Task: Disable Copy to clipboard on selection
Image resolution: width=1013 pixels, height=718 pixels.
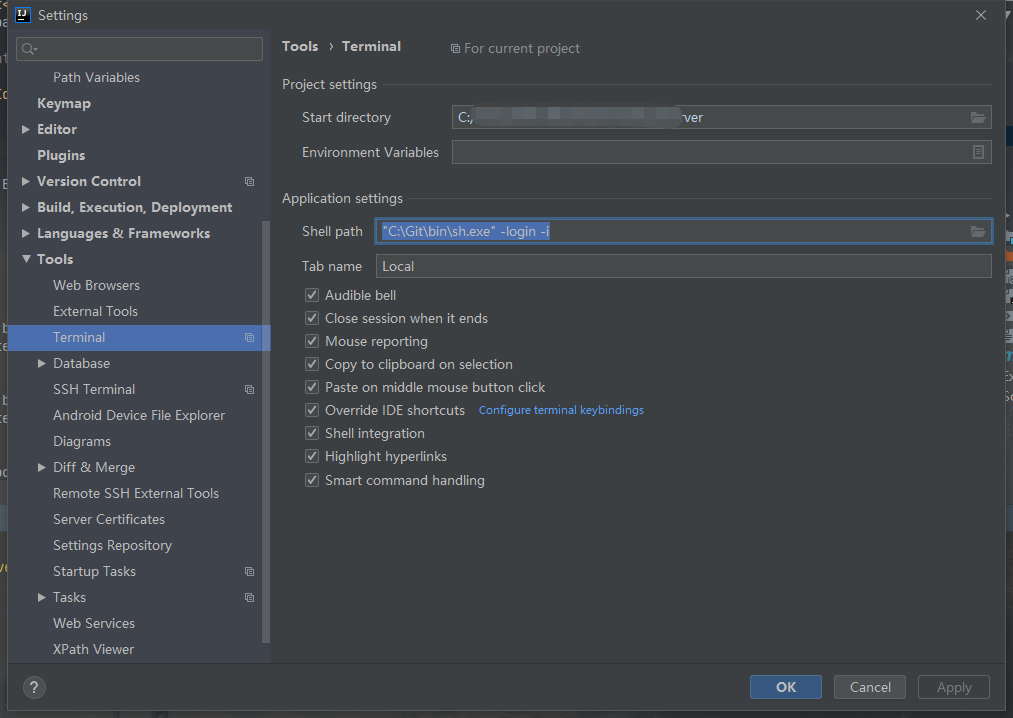Action: tap(312, 364)
